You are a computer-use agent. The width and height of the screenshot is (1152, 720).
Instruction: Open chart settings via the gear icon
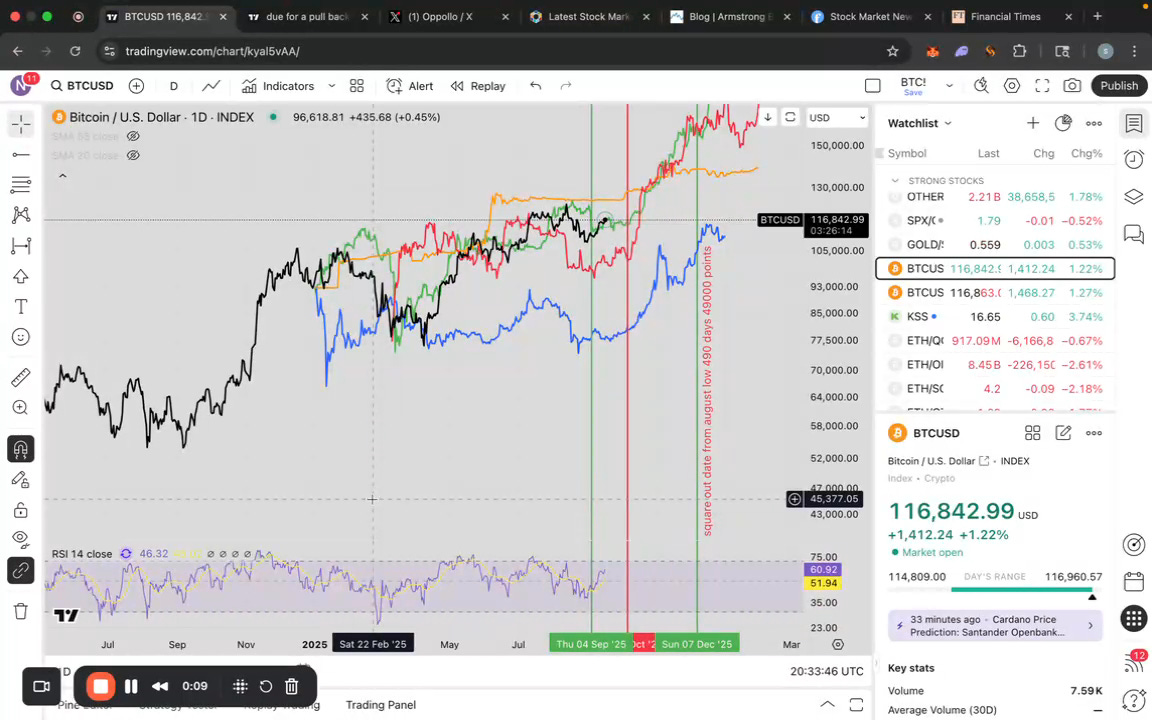(x=1012, y=85)
